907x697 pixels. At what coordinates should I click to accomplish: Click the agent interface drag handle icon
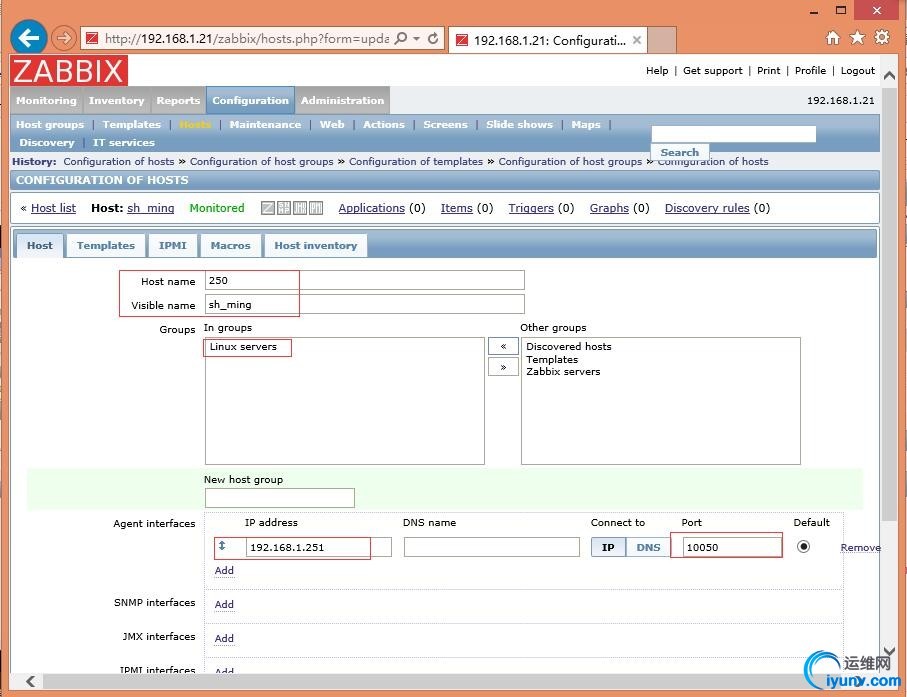222,546
